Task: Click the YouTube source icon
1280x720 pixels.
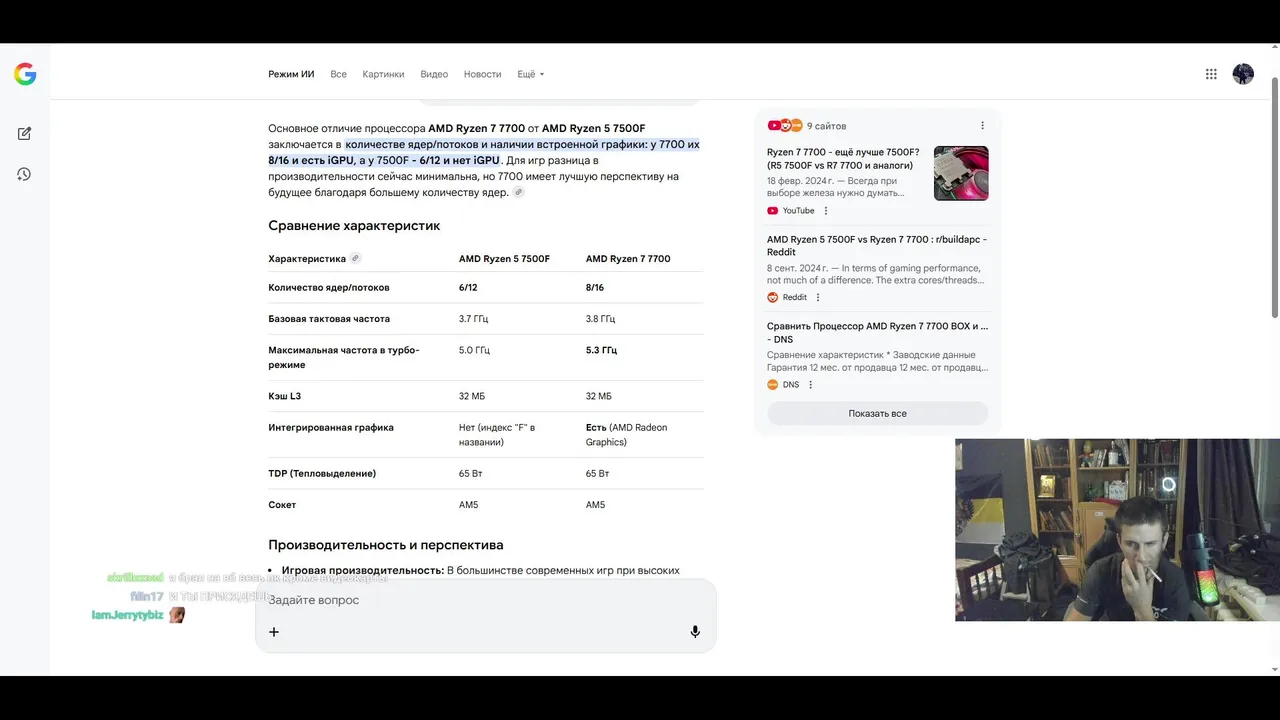Action: click(x=773, y=211)
